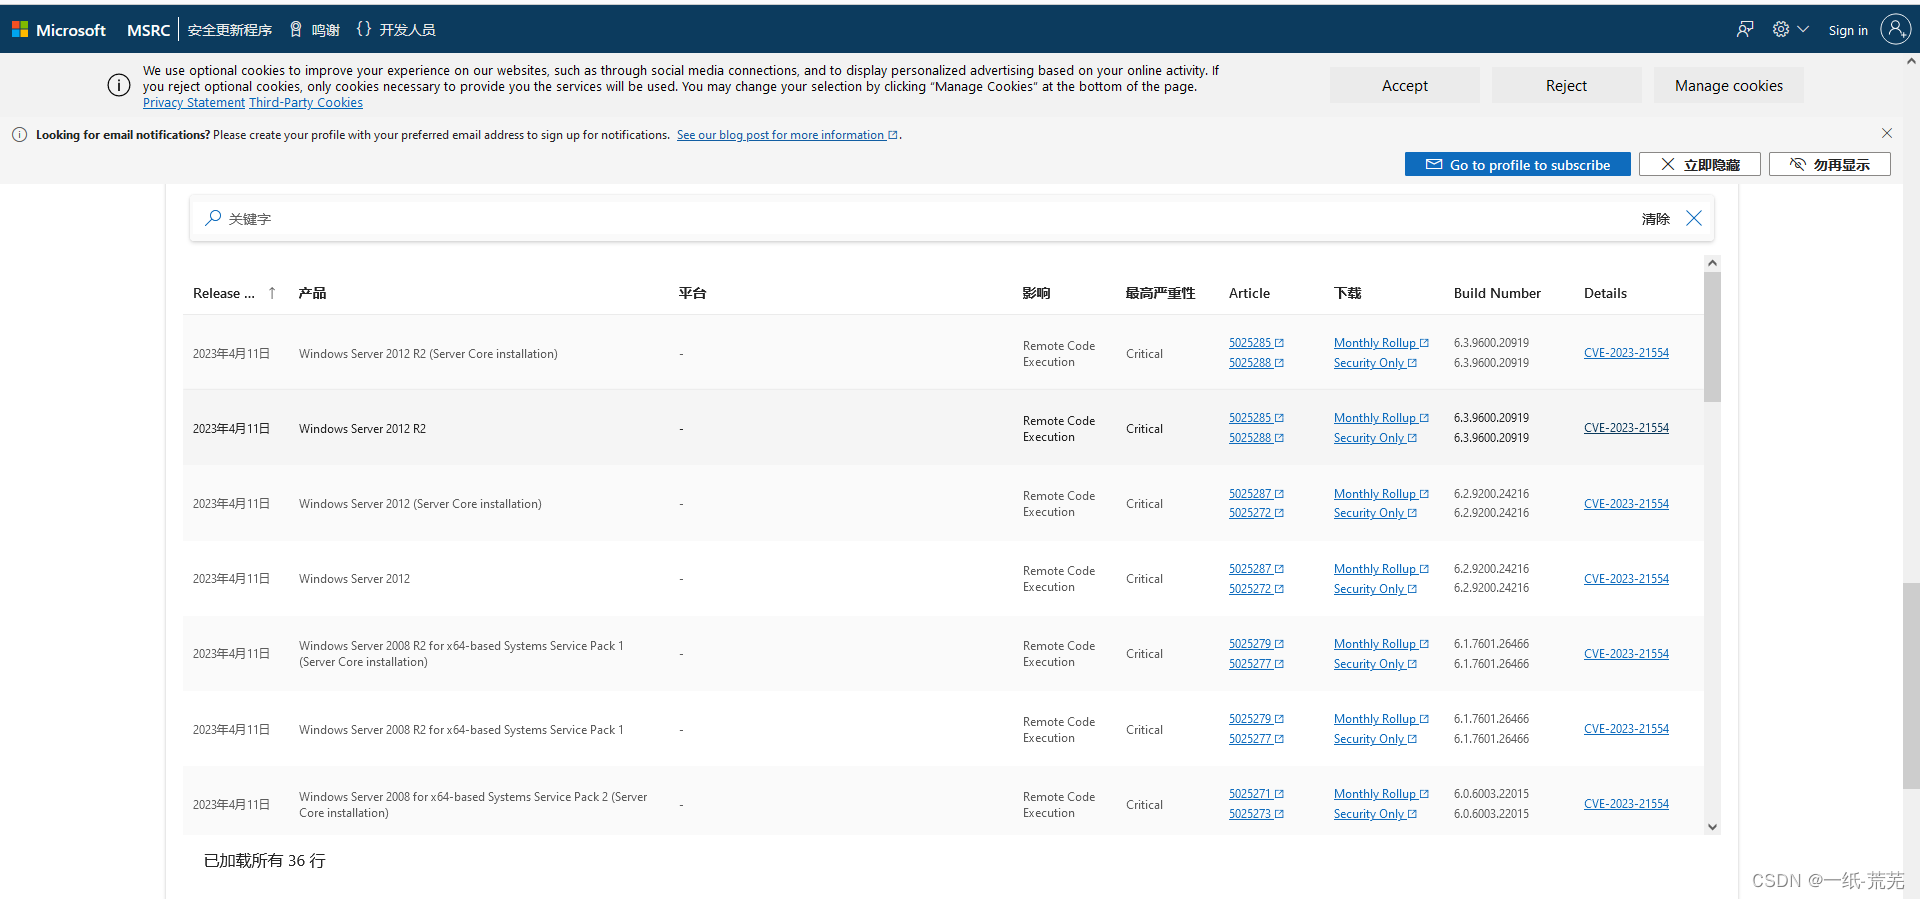
Task: Open 开发人员 menu item
Action: 396,30
